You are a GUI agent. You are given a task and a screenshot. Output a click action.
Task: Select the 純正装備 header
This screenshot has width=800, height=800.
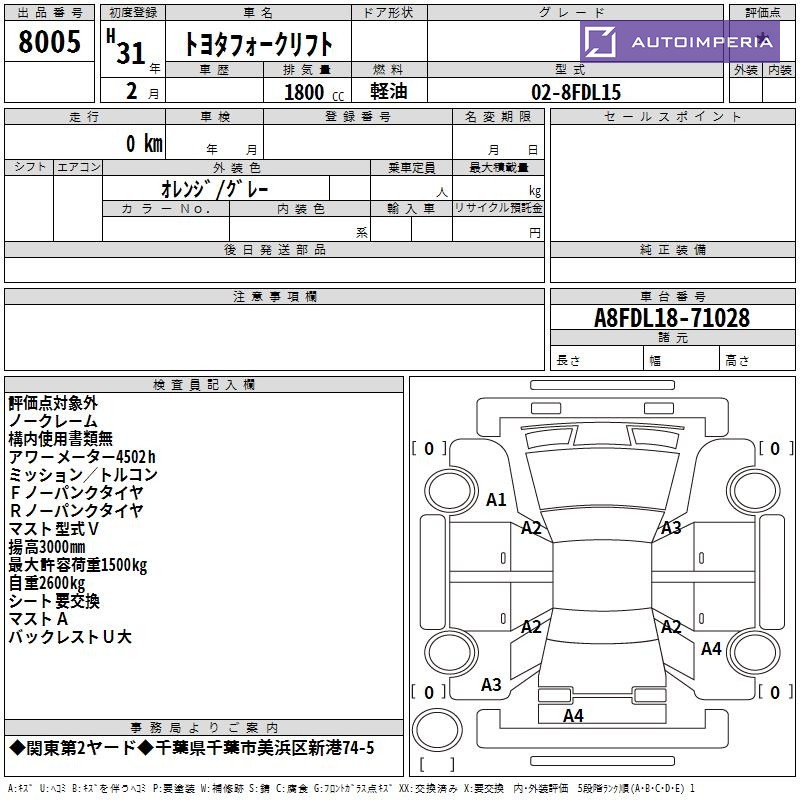(672, 250)
